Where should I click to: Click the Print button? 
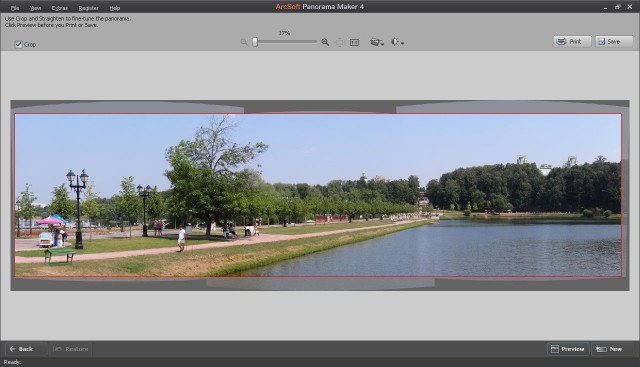click(572, 42)
